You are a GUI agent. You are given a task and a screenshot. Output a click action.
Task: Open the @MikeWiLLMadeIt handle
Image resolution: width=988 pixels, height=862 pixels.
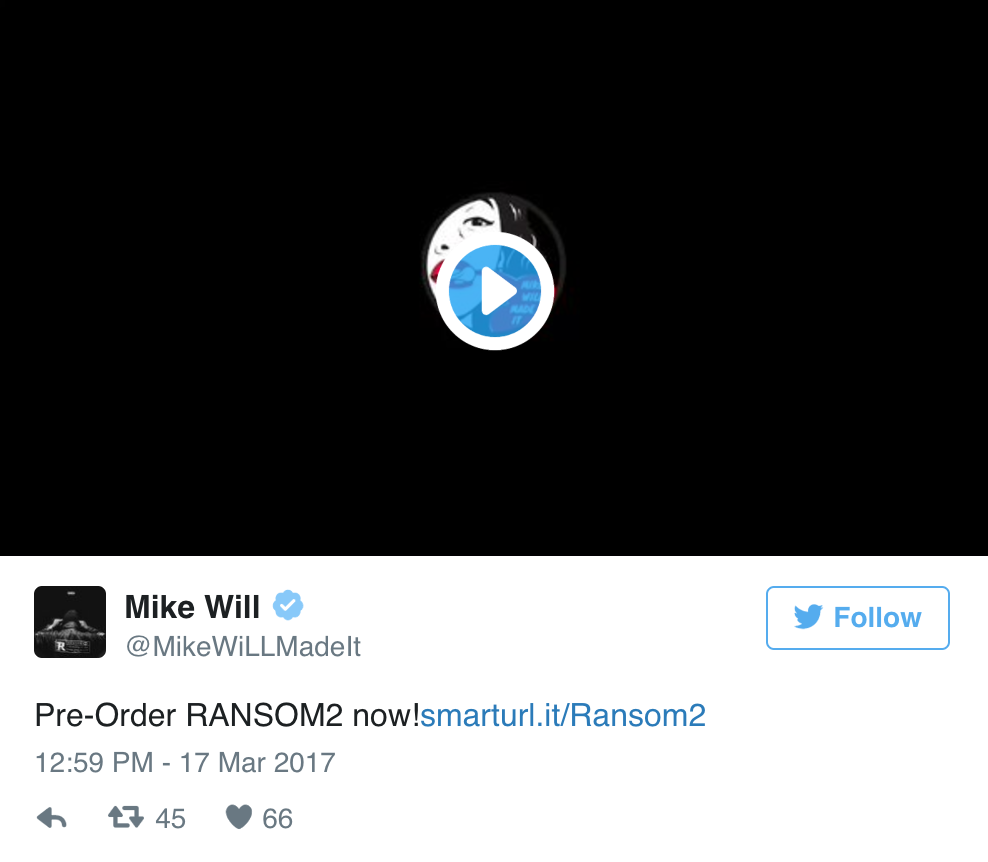pyautogui.click(x=243, y=646)
